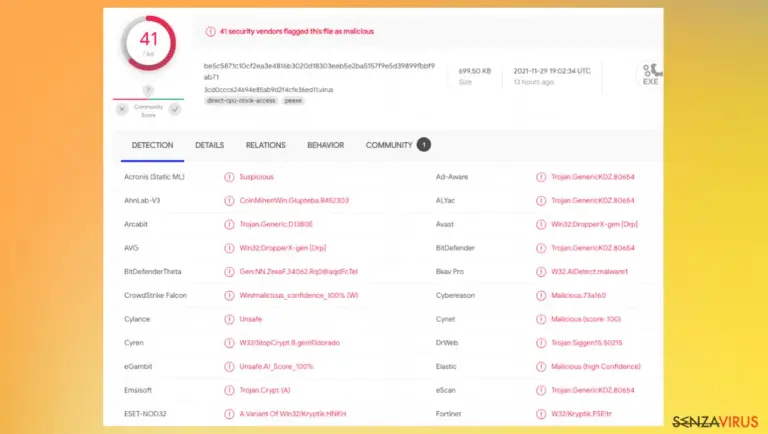The image size is (768, 434).
Task: Click DrWeb Trojan.Siggen15 detection name
Action: tap(586, 343)
